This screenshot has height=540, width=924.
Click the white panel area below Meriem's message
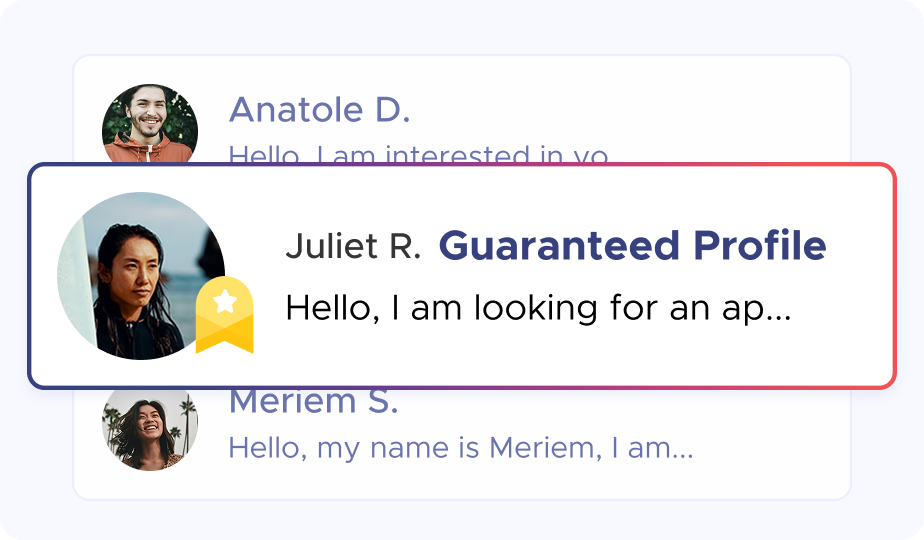(460, 481)
